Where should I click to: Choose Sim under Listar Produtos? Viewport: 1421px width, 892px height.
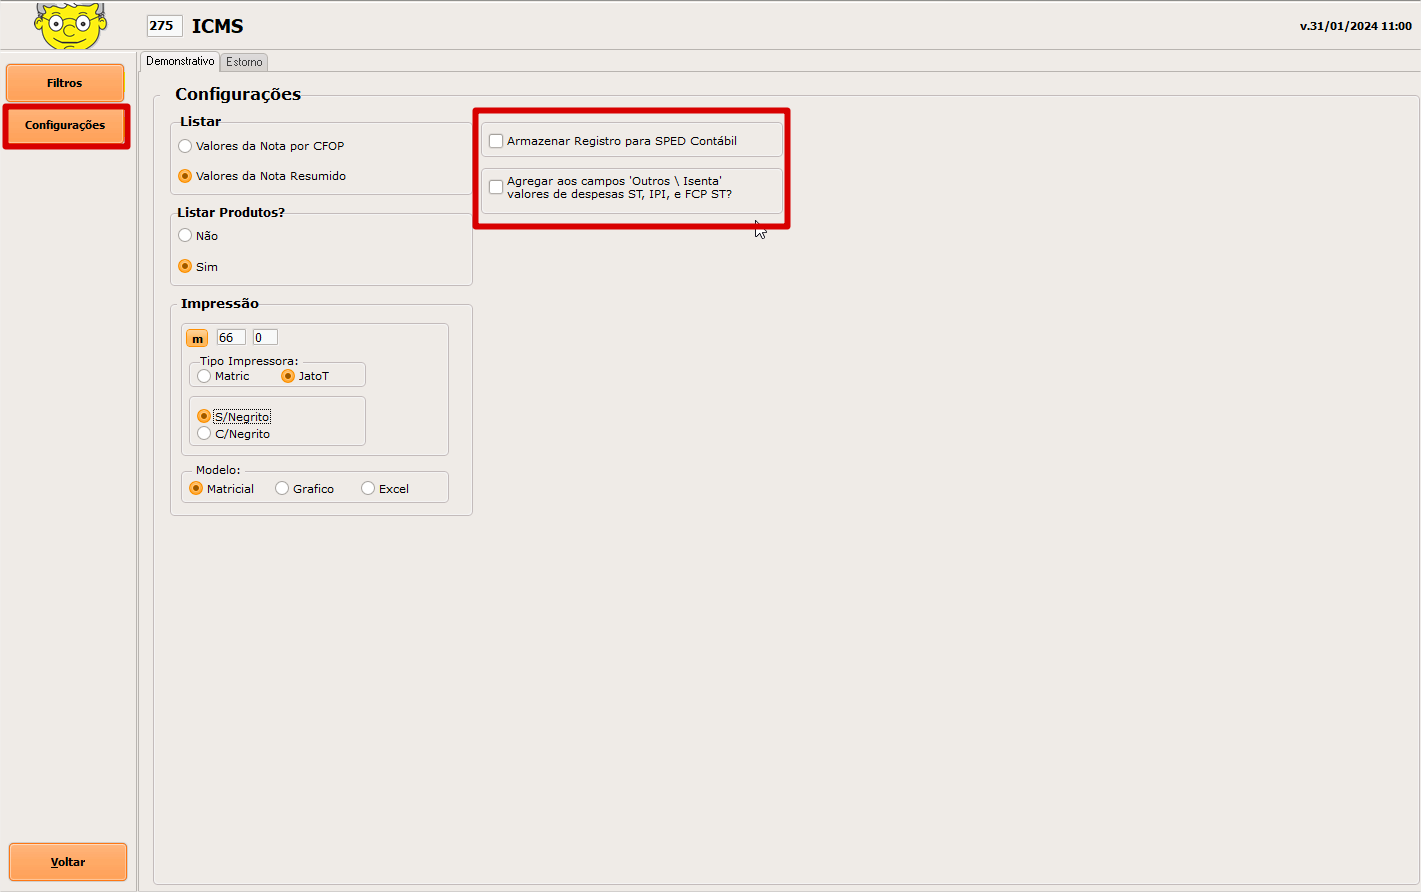click(x=185, y=267)
